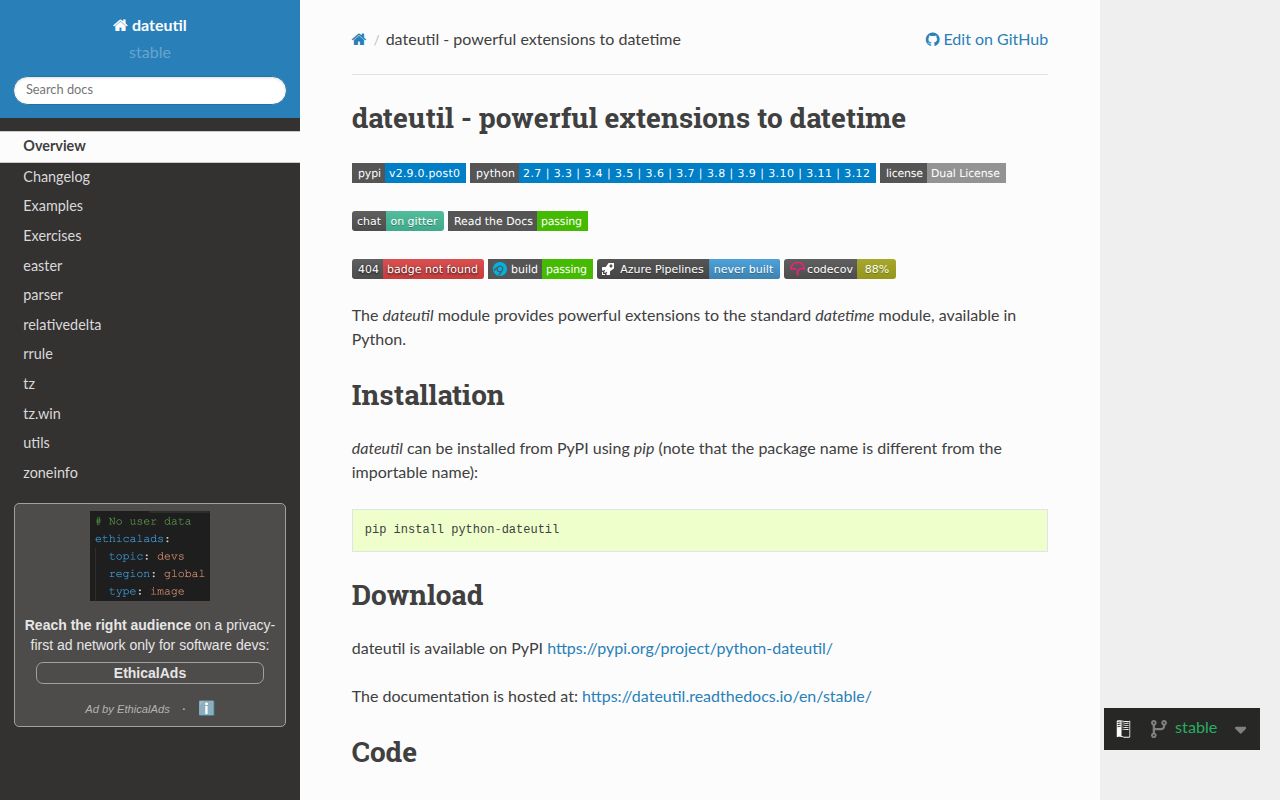The height and width of the screenshot is (800, 1280).
Task: Click breadcrumb page title text
Action: pyautogui.click(x=533, y=40)
